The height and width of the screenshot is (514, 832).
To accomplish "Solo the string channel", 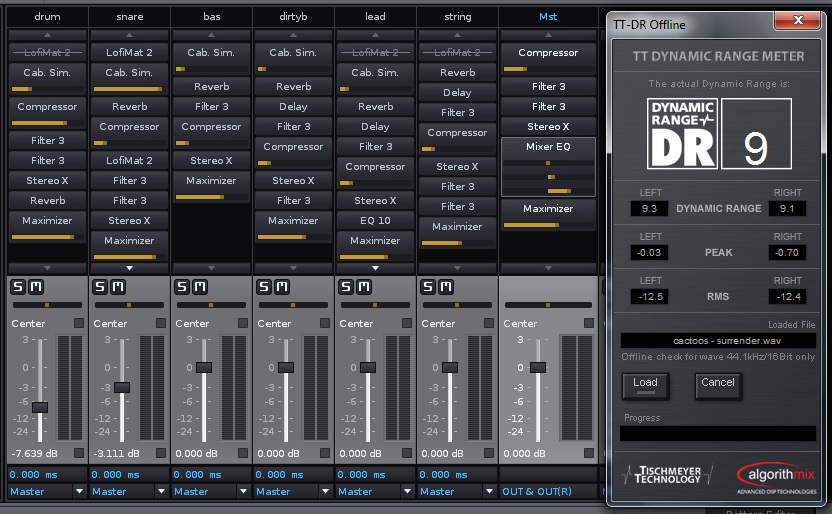I will 428,287.
